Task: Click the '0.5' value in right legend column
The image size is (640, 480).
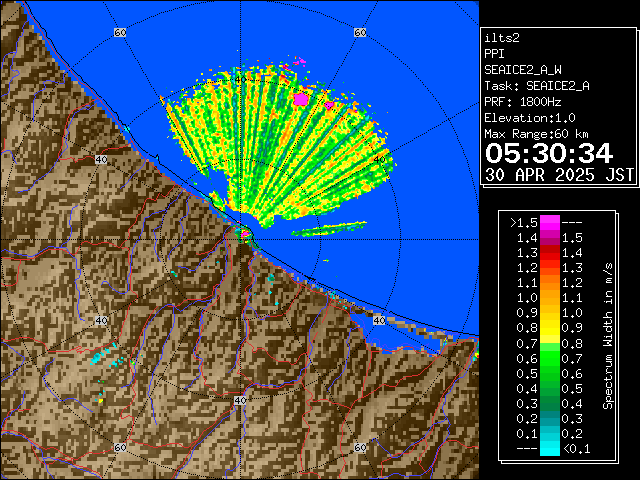Action: click(x=572, y=389)
